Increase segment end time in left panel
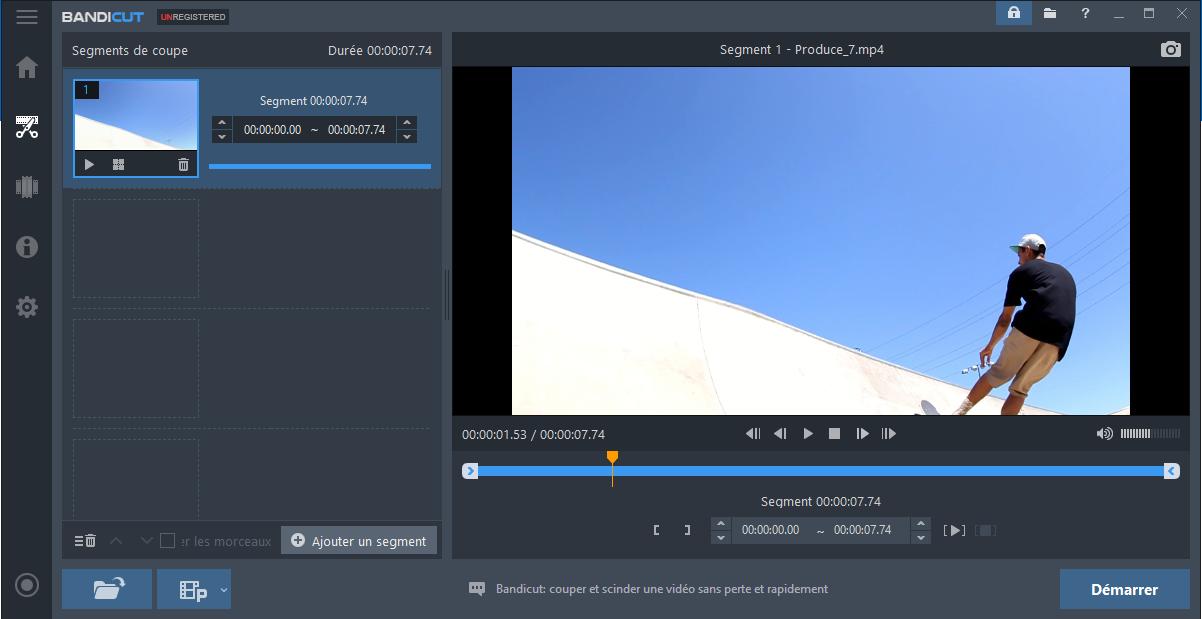Screen dimensions: 1202x619 coord(406,123)
